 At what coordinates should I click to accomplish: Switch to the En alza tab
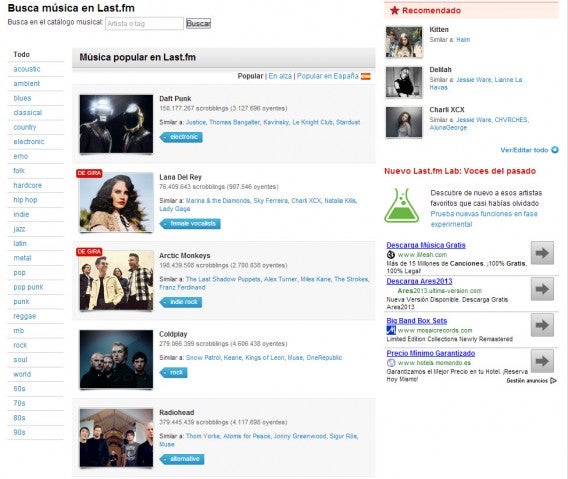[280, 76]
